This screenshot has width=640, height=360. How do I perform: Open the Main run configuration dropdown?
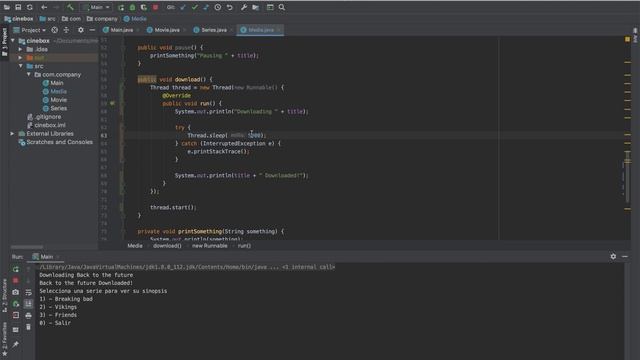(97, 7)
